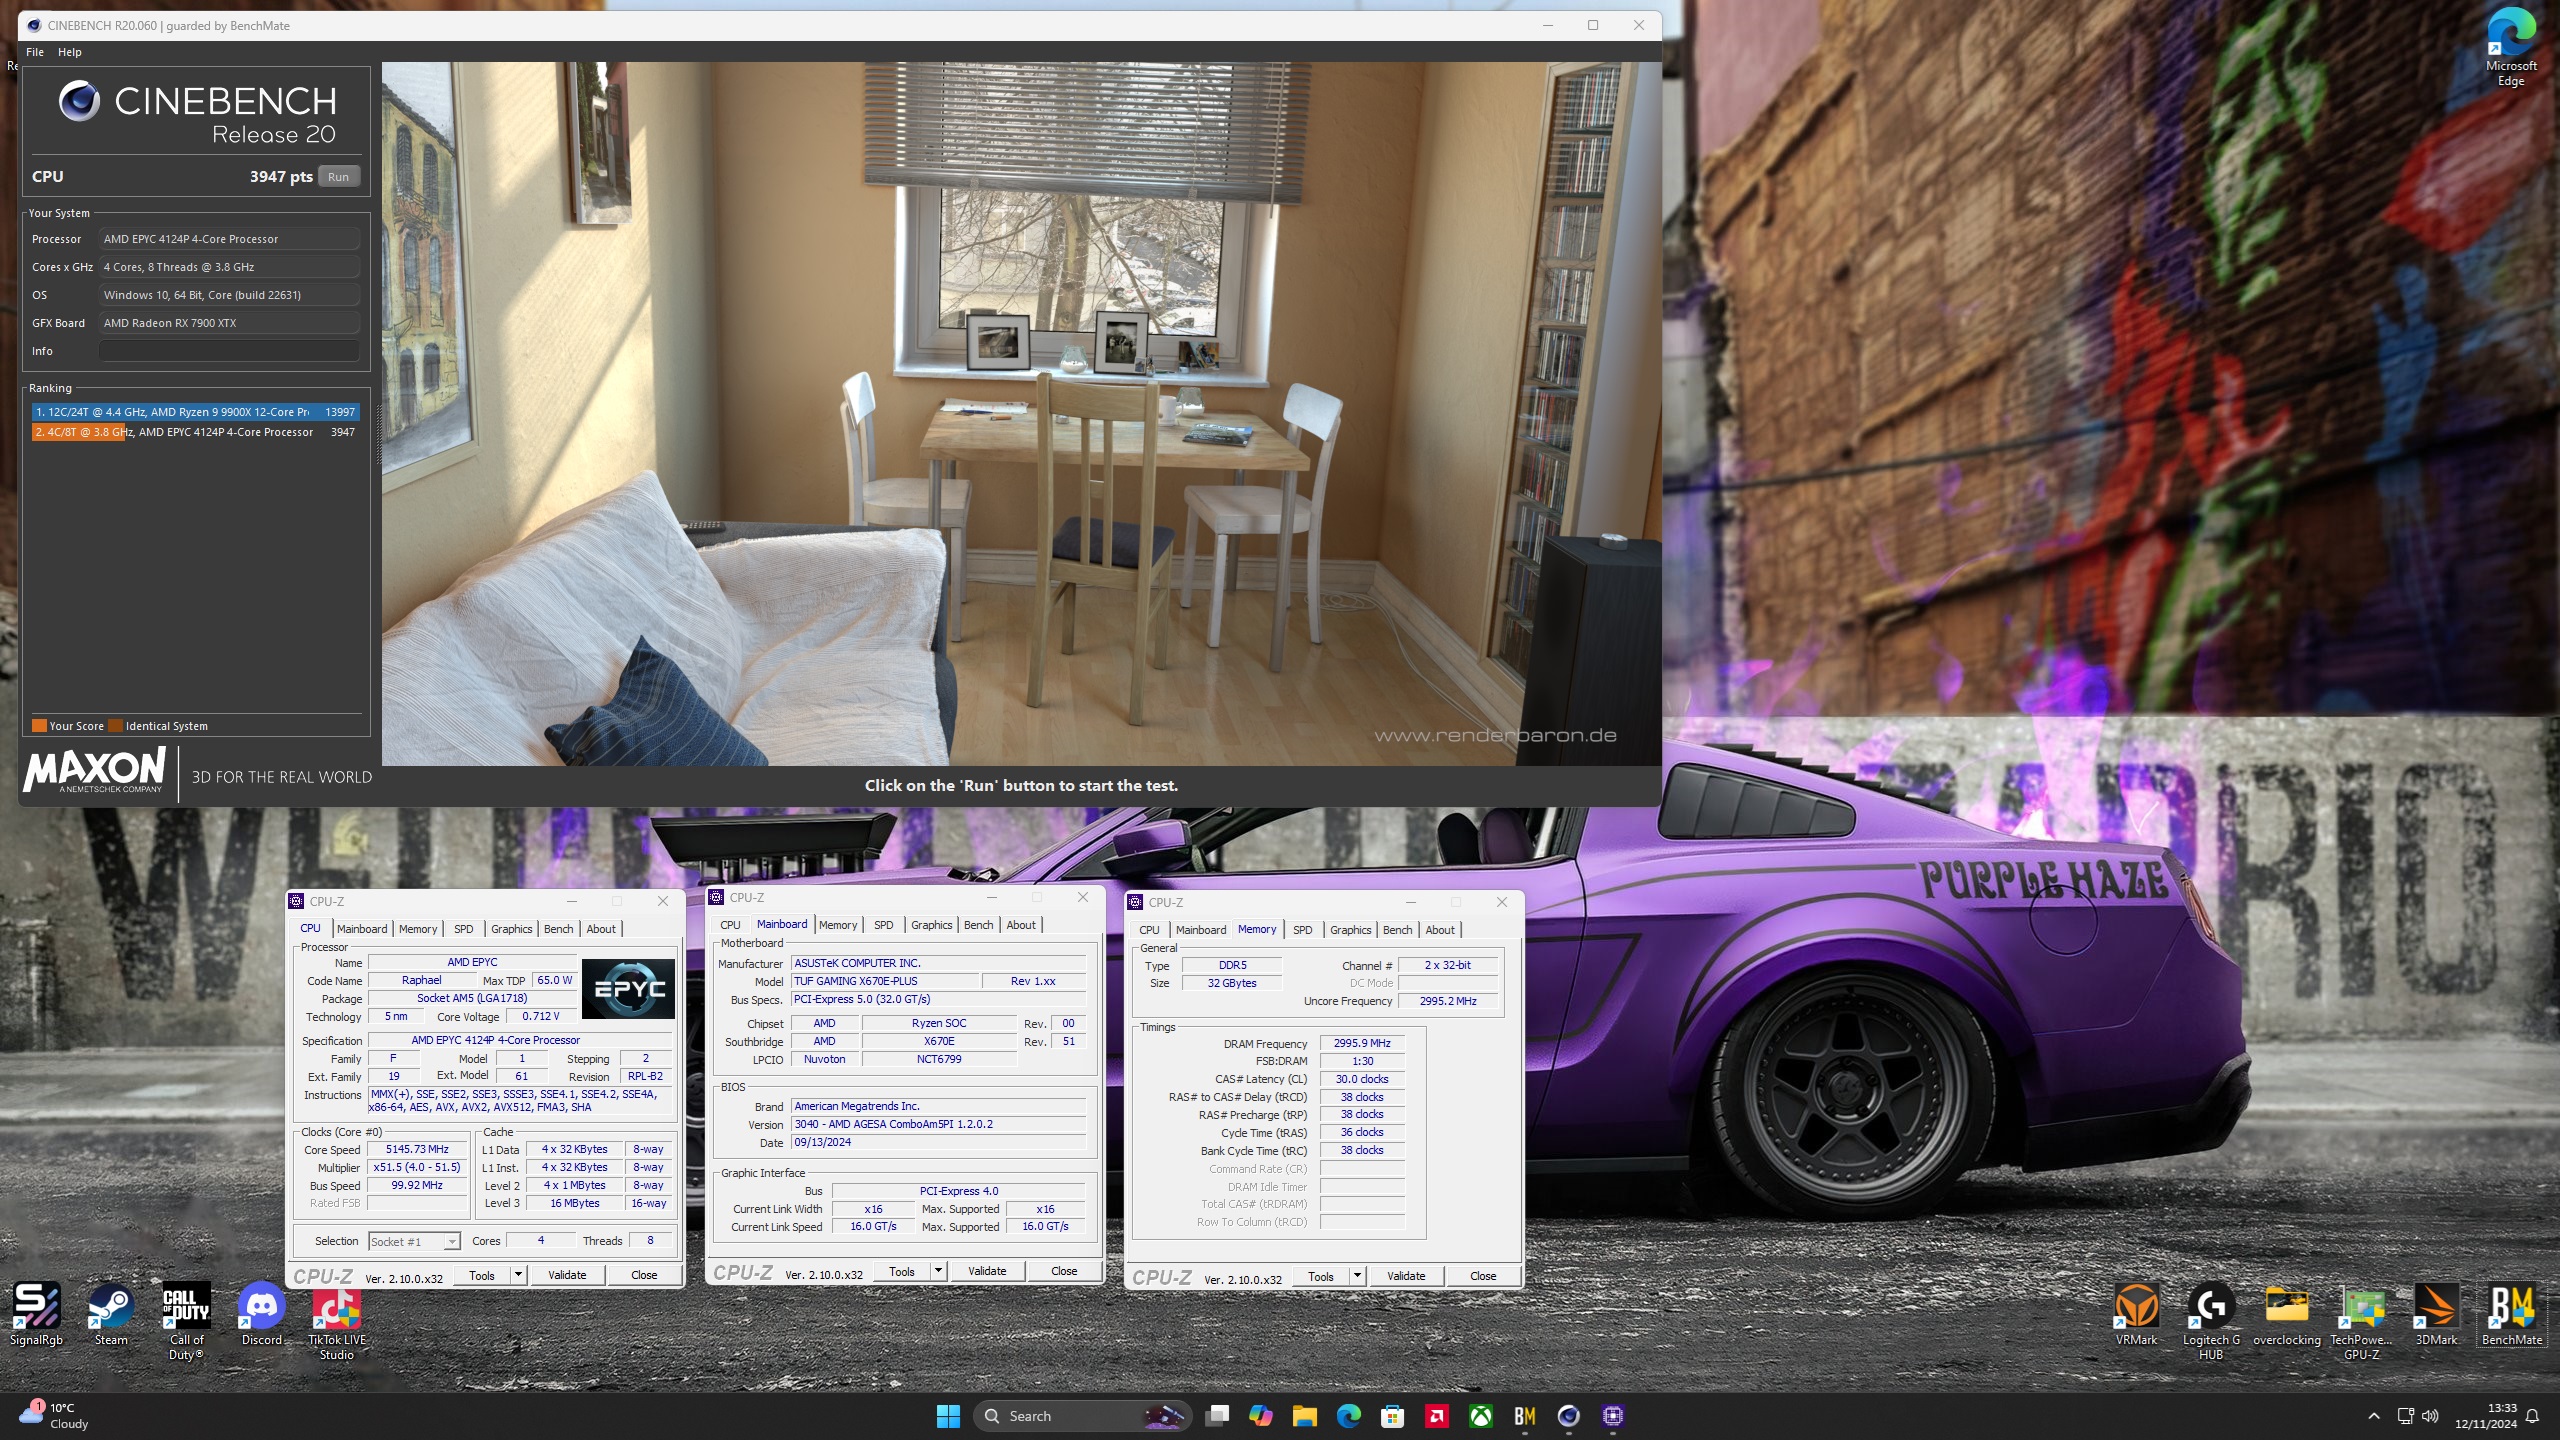The width and height of the screenshot is (2560, 1440).
Task: Click the Run button next to CPU score
Action: click(339, 177)
